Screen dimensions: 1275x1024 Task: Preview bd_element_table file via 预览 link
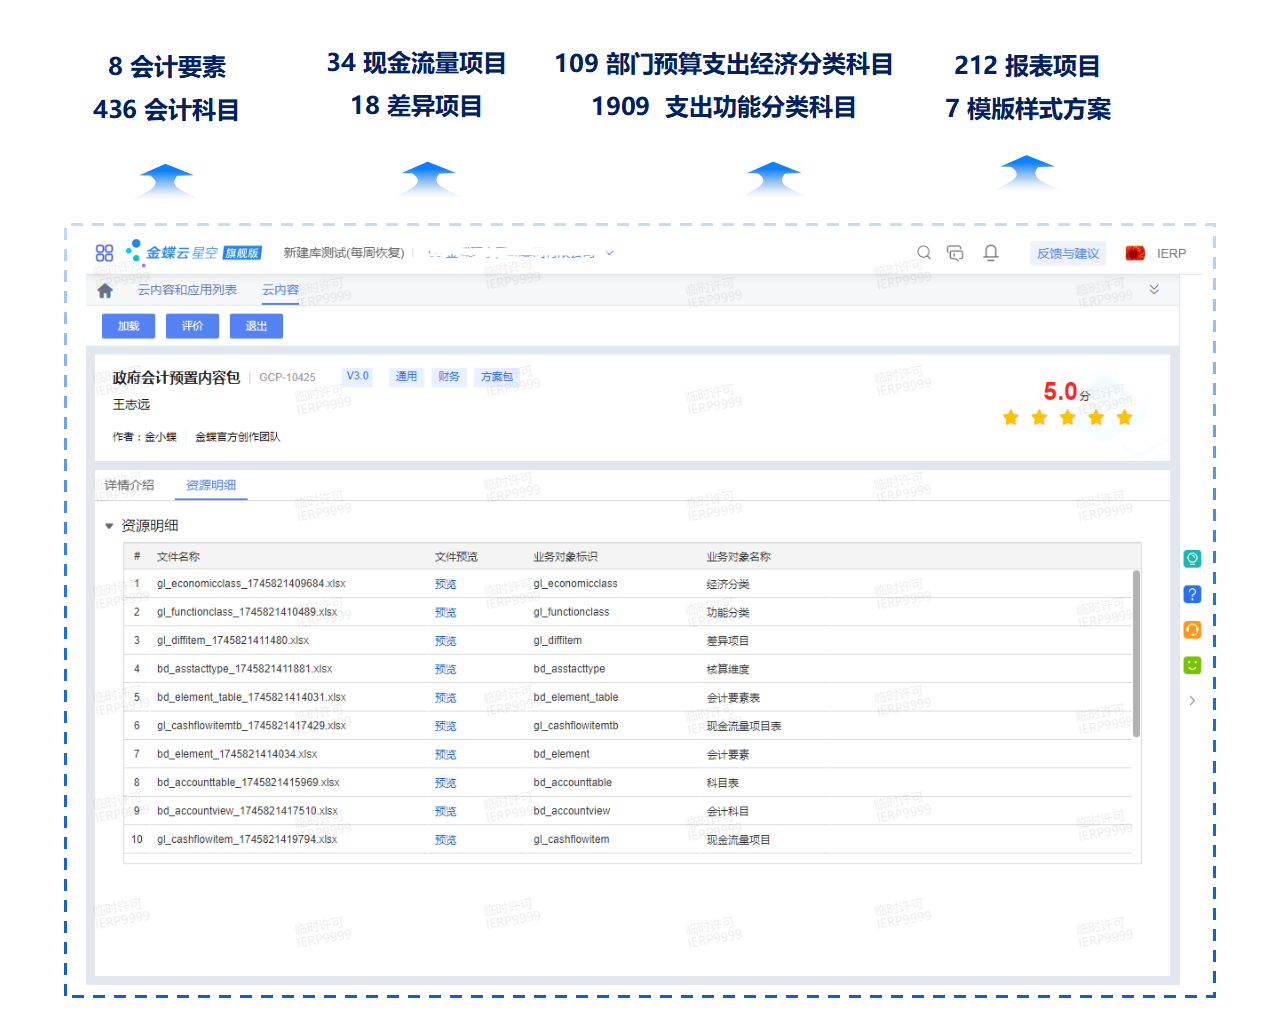click(446, 698)
